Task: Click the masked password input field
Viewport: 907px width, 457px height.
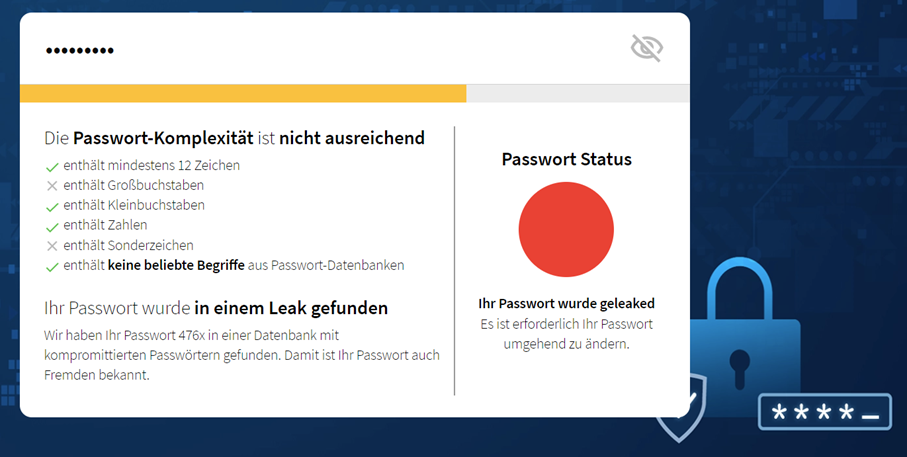Action: tap(300, 49)
